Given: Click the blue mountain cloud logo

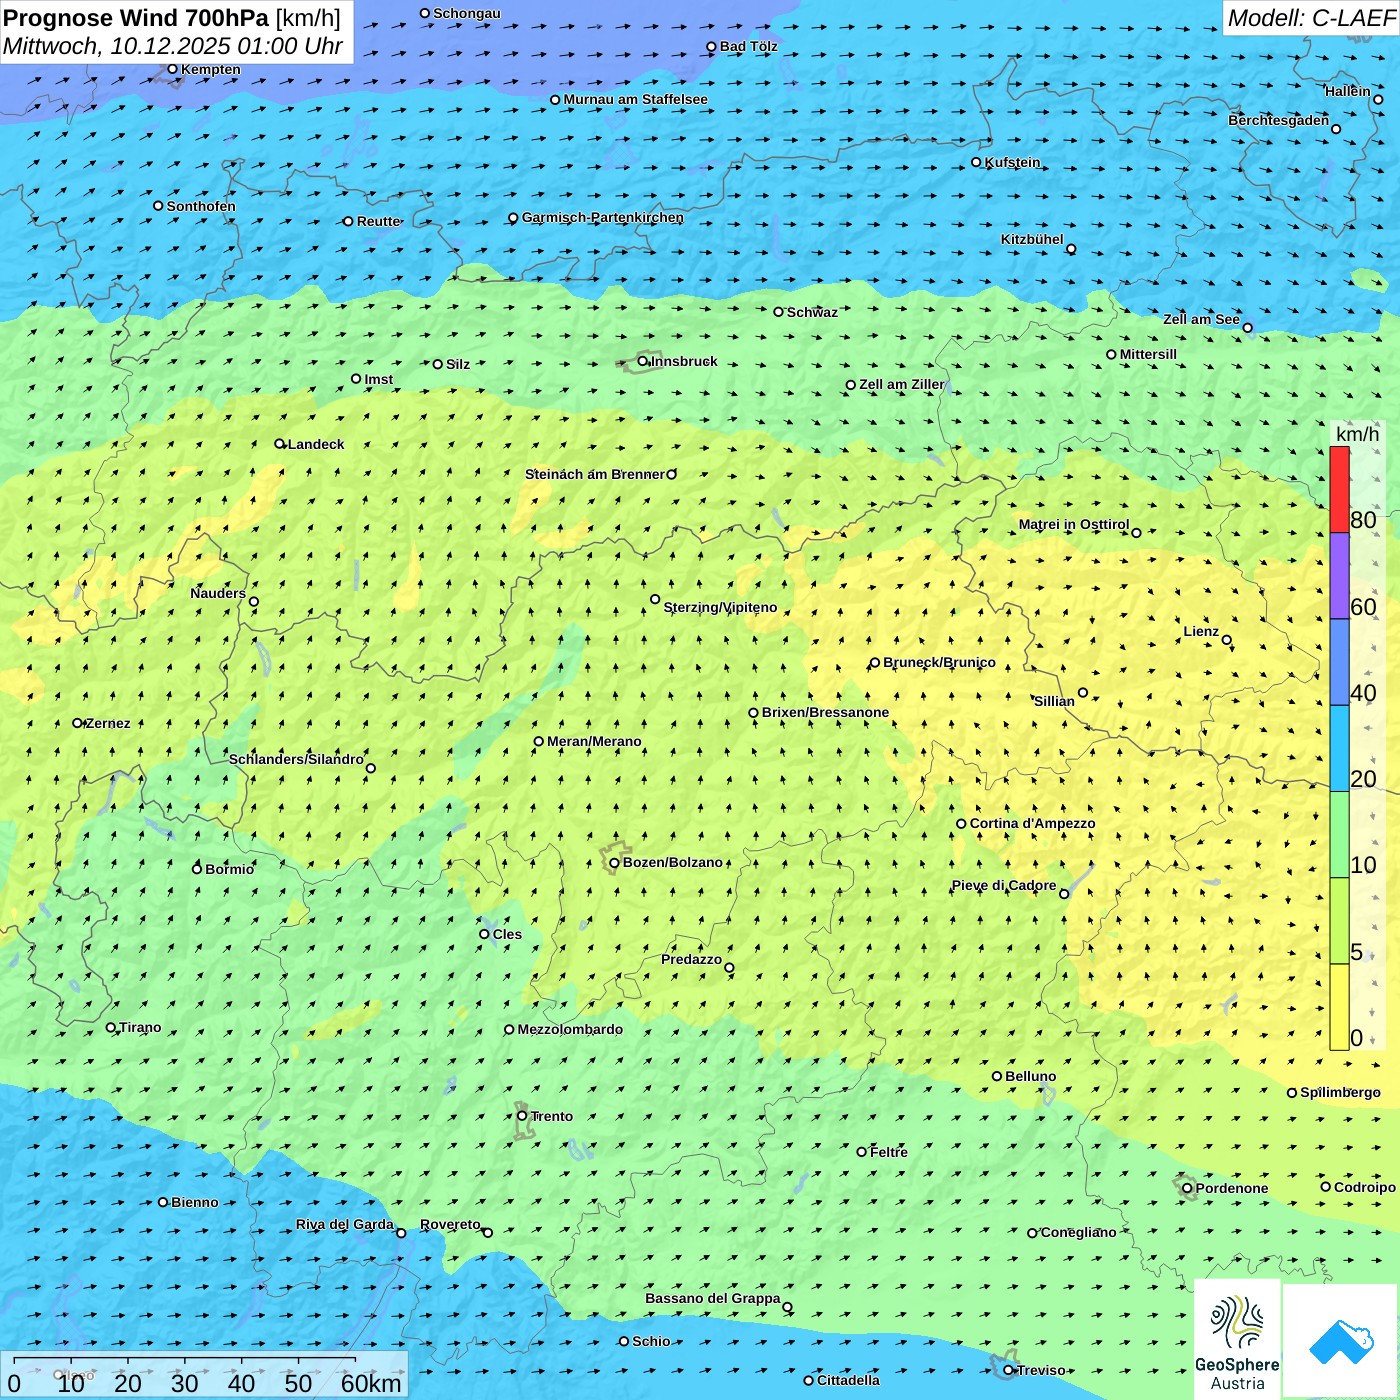Looking at the screenshot, I should tap(1340, 1340).
